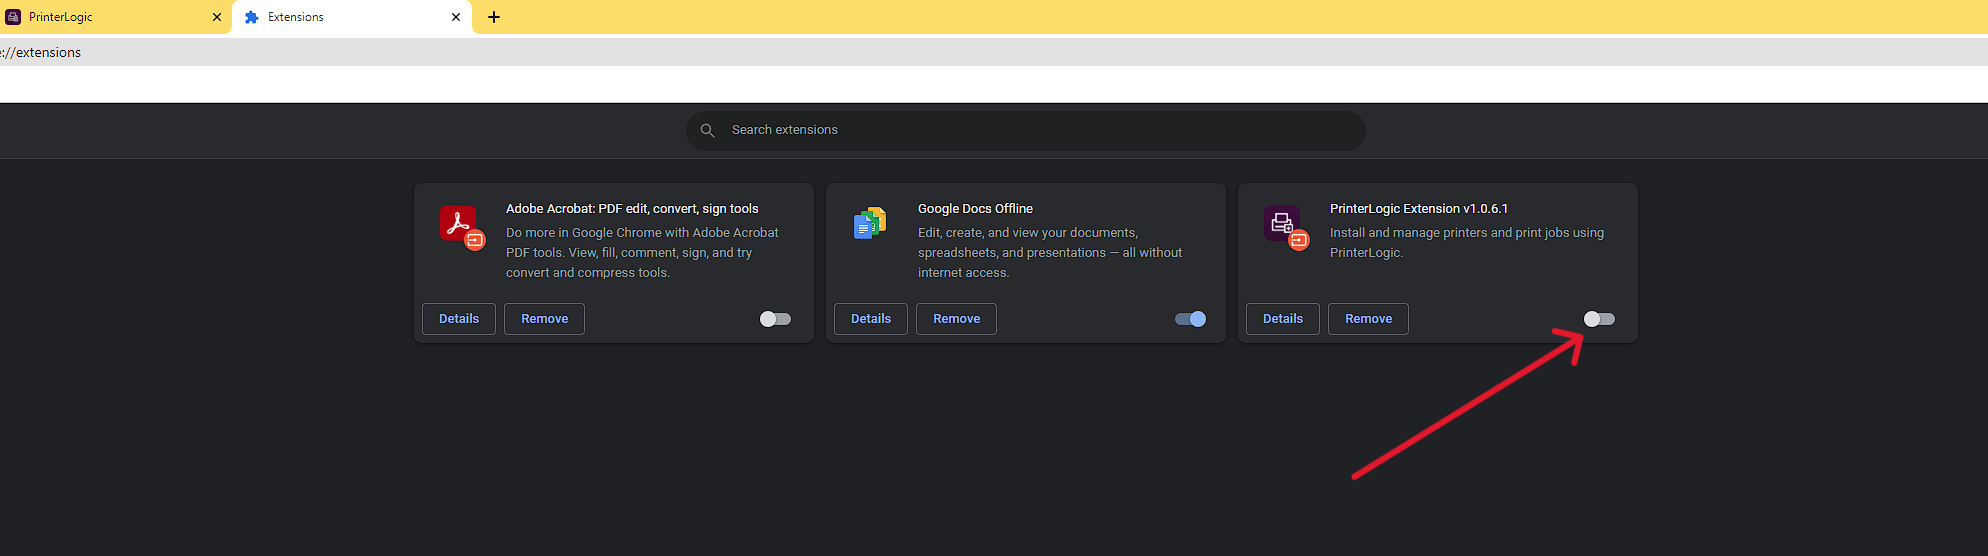Switch to the PrinterLogic browser tab
The image size is (1988, 556).
pyautogui.click(x=116, y=17)
